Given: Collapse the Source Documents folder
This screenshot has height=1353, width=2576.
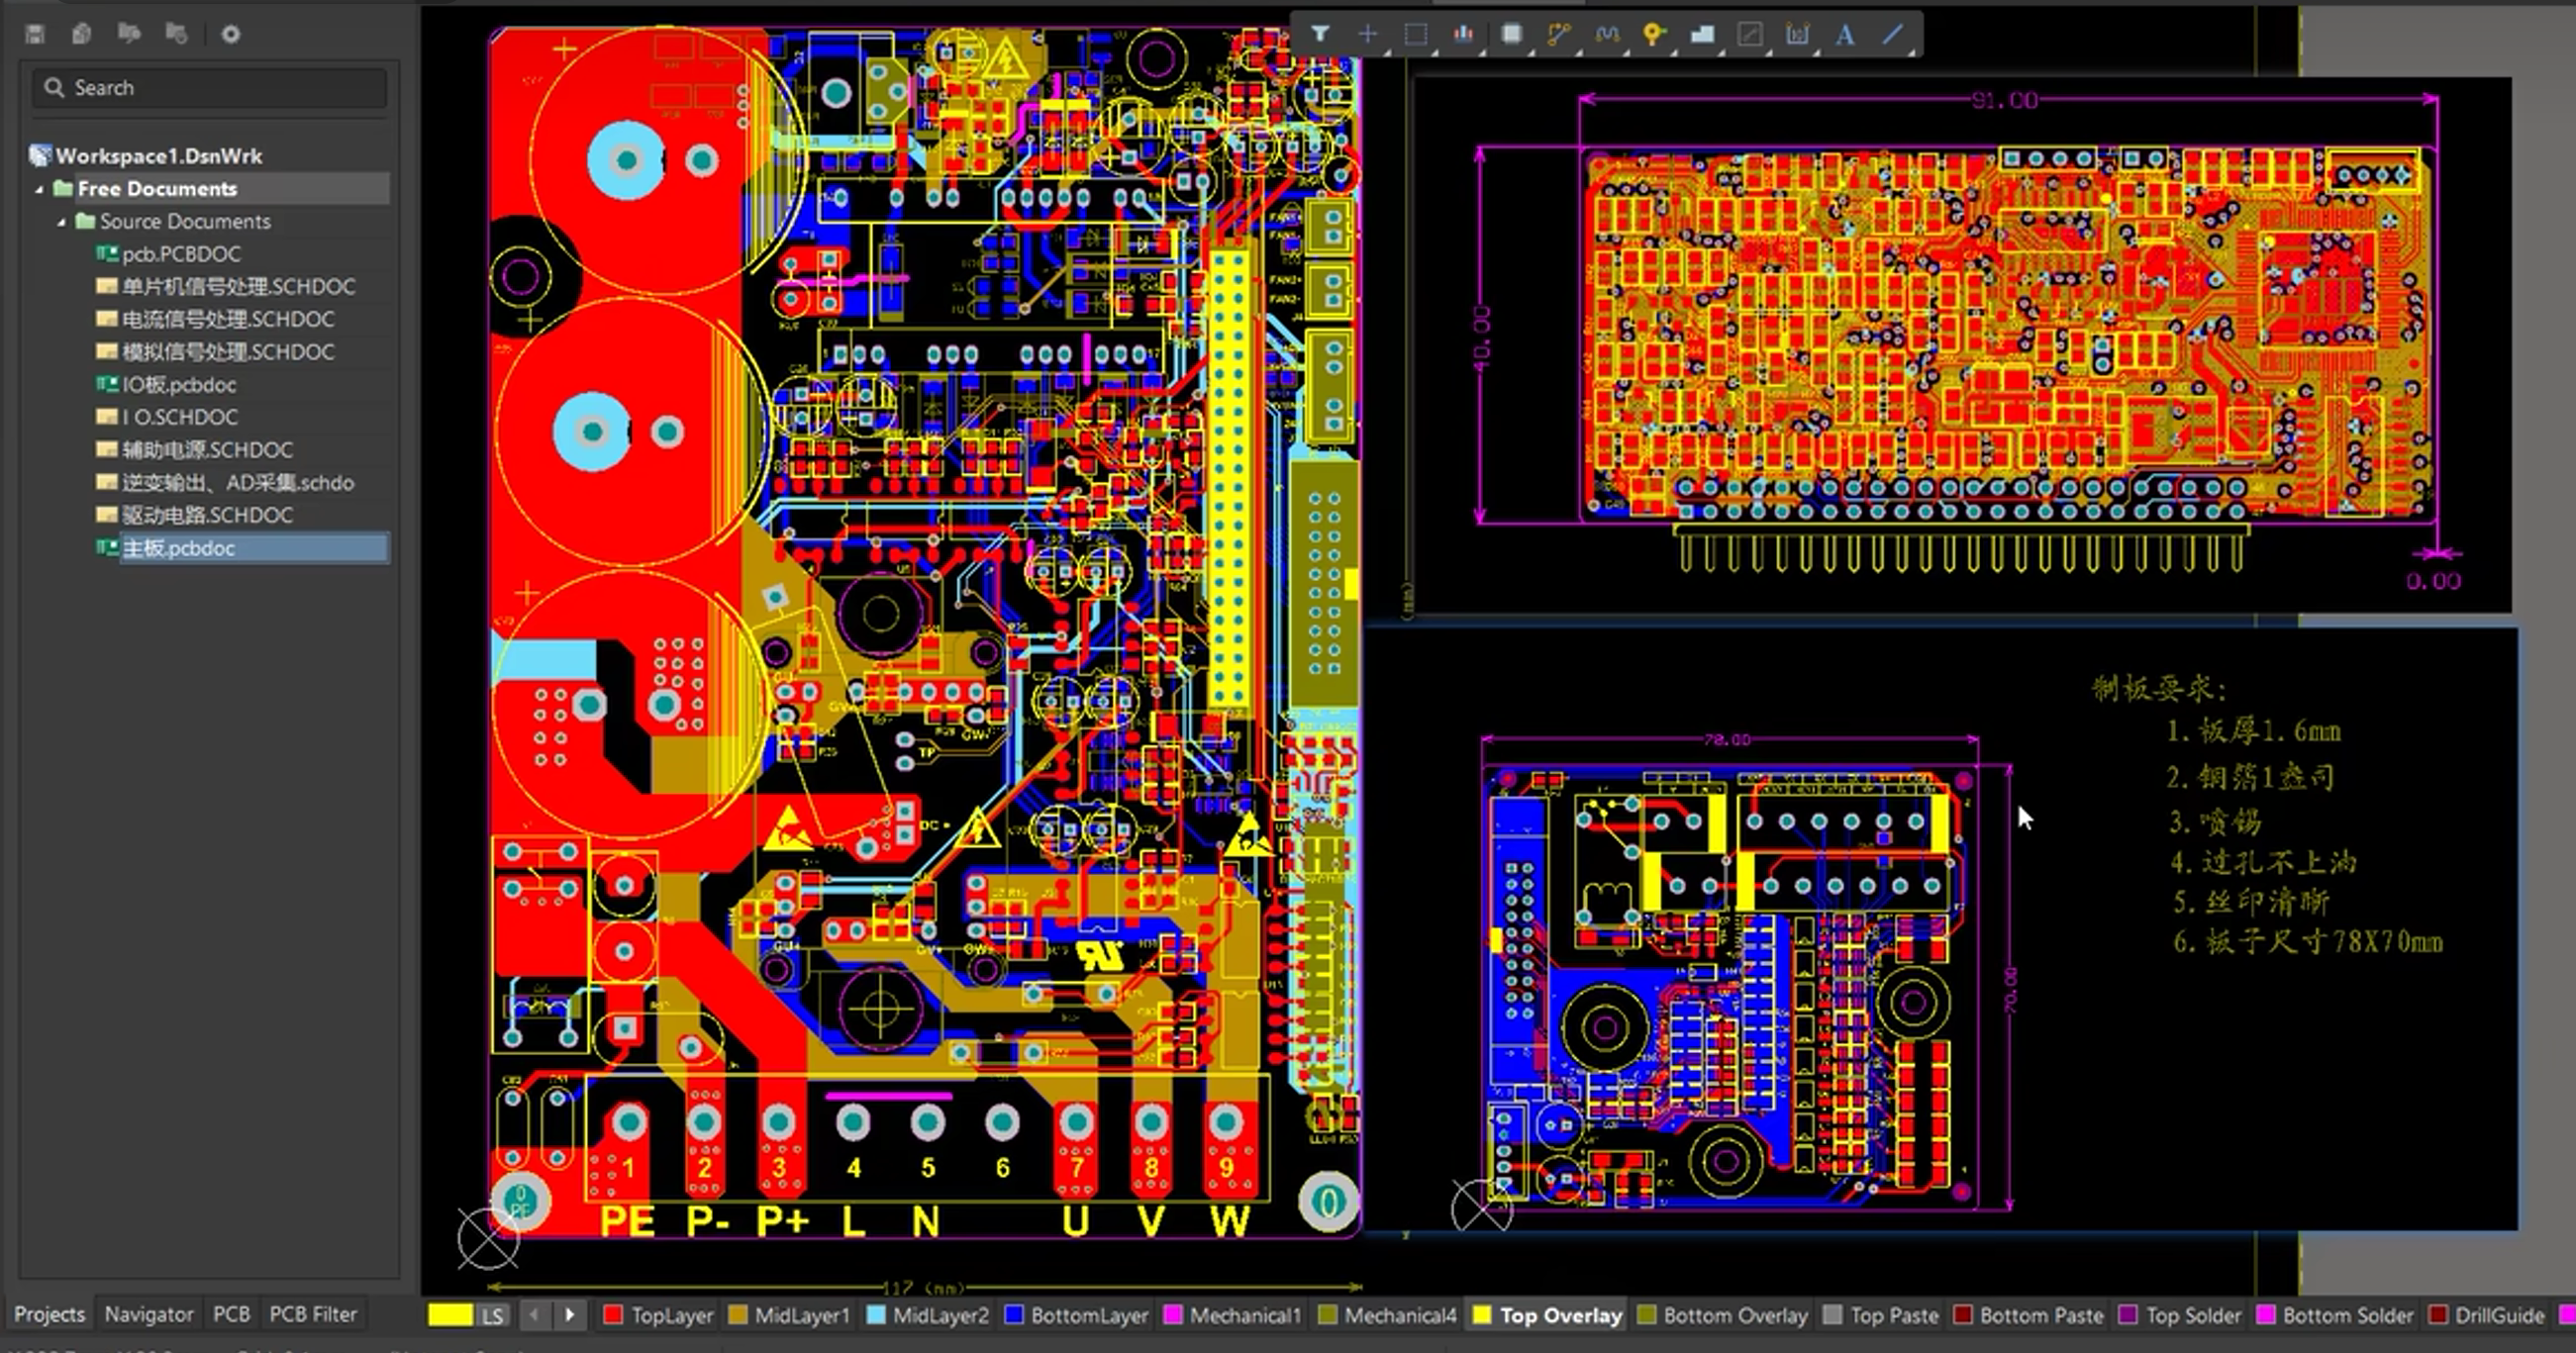Looking at the screenshot, I should [61, 222].
